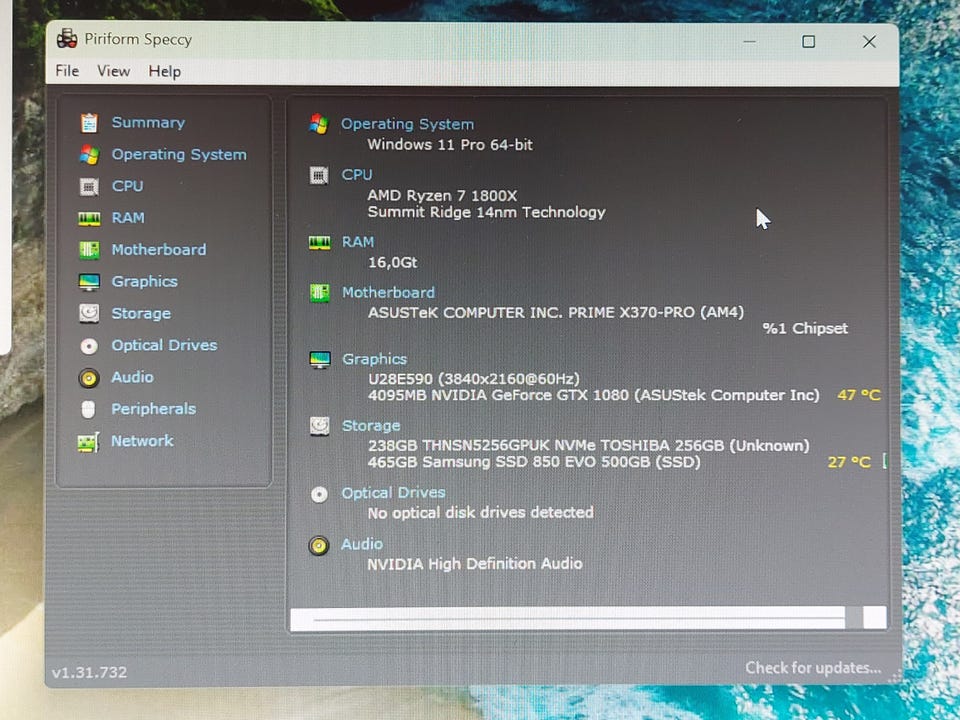Image resolution: width=960 pixels, height=720 pixels.
Task: Click ASUSTeK PRIME X370-PRO motherboard text
Action: pos(556,313)
